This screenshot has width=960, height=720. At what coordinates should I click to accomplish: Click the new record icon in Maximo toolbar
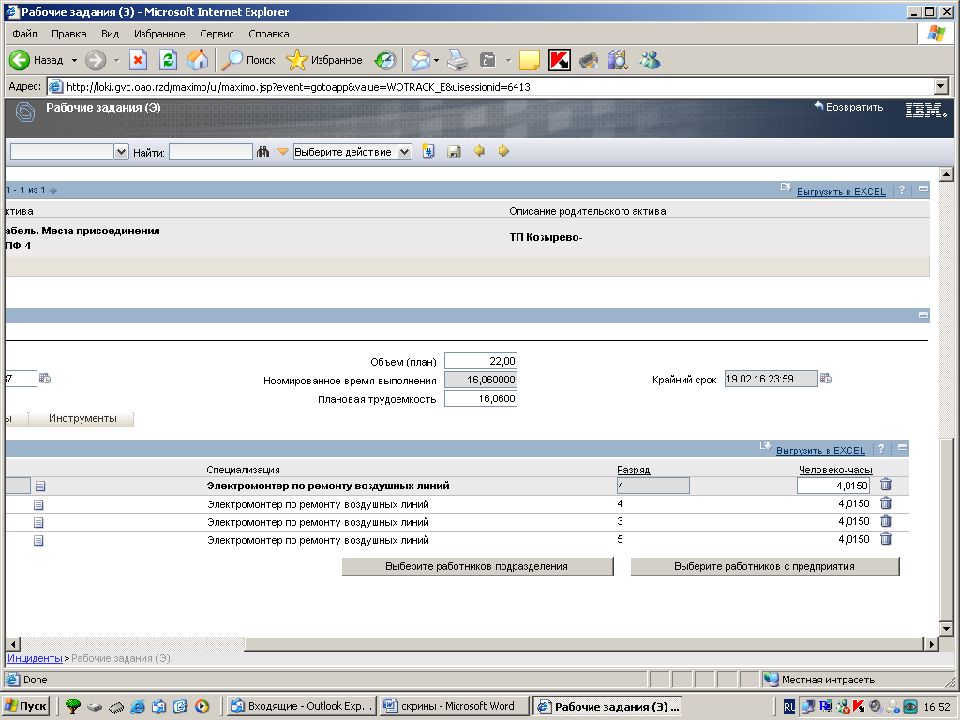point(429,151)
